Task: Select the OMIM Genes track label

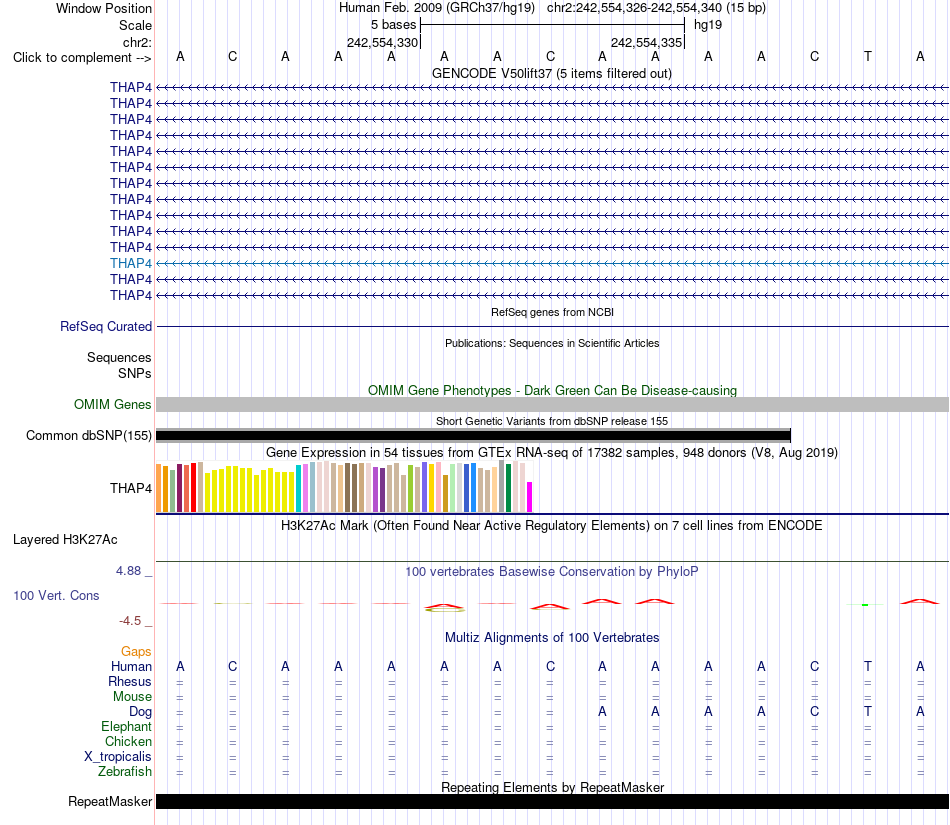Action: [112, 405]
